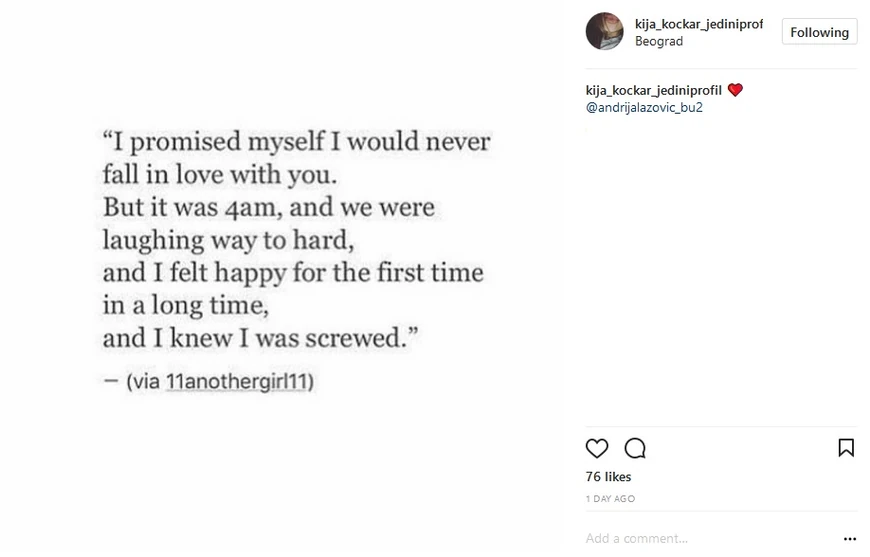Save the post with the bookmark icon
The width and height of the screenshot is (870, 557).
pos(846,448)
